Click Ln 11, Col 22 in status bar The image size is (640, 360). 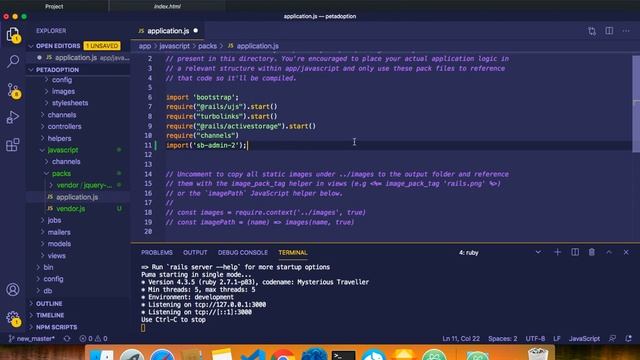[461, 338]
